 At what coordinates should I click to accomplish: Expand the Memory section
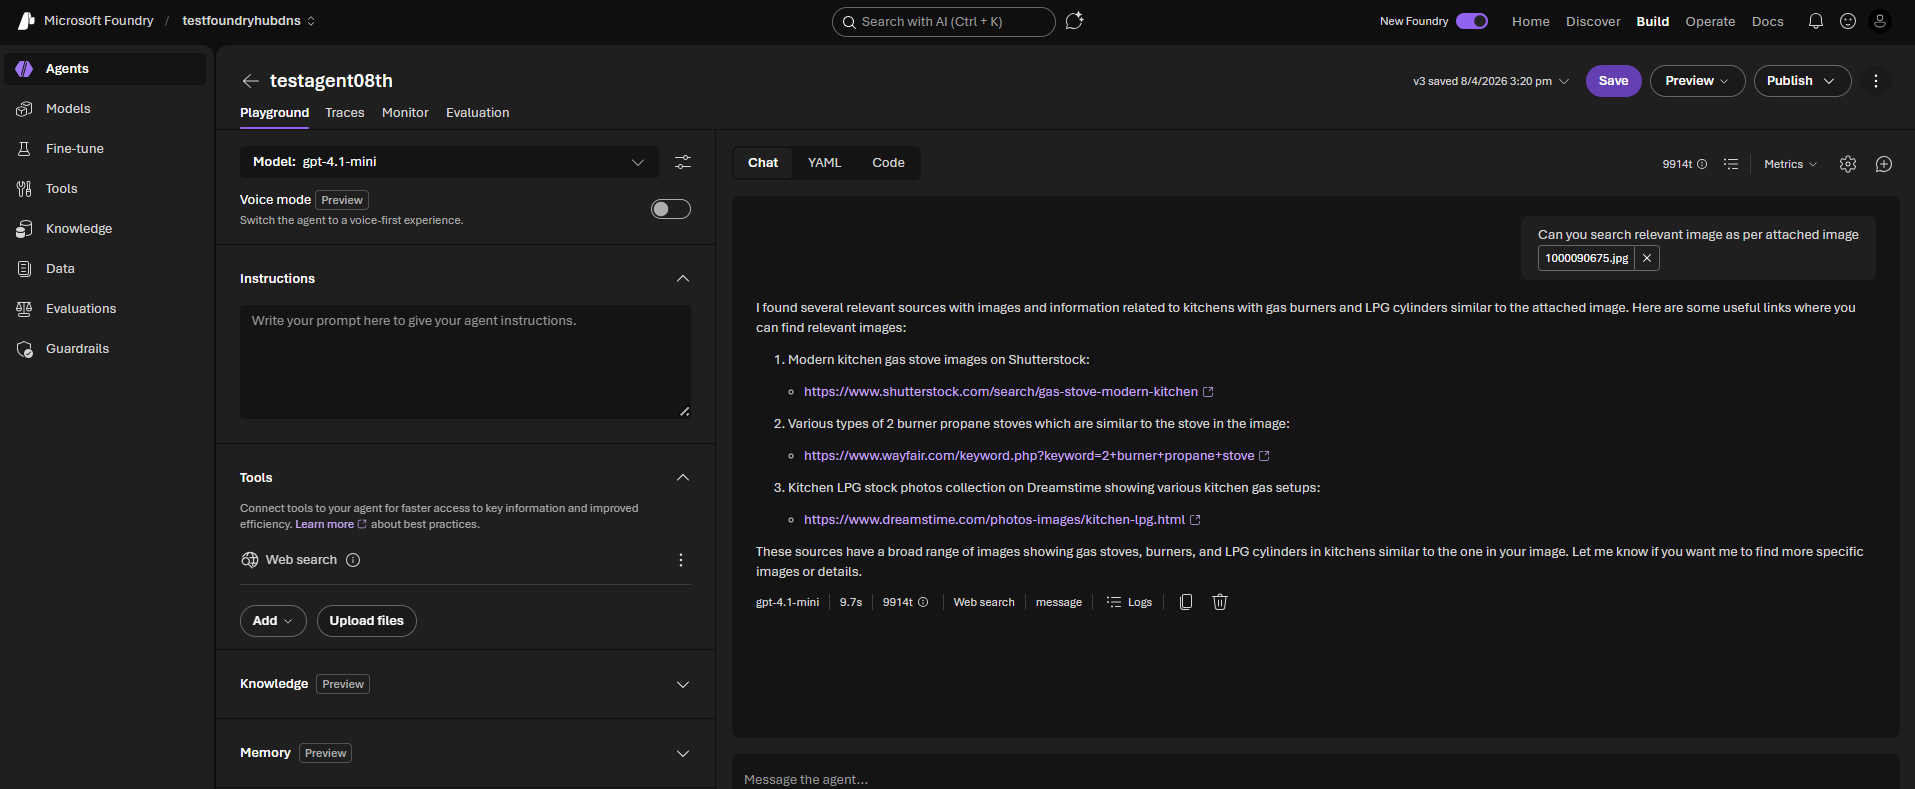(x=683, y=754)
